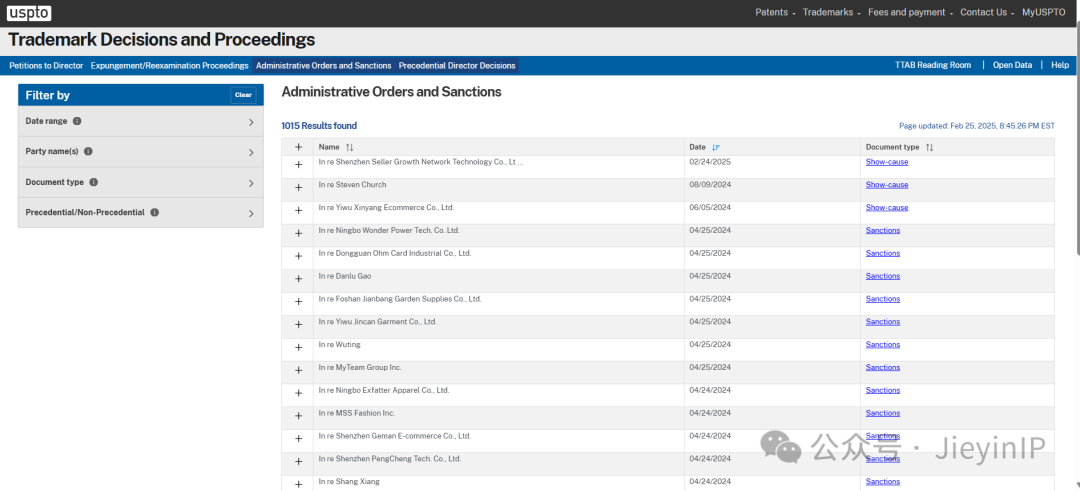Expand the In re Wuting row
Screen dimensions: 1080x491
pyautogui.click(x=298, y=347)
